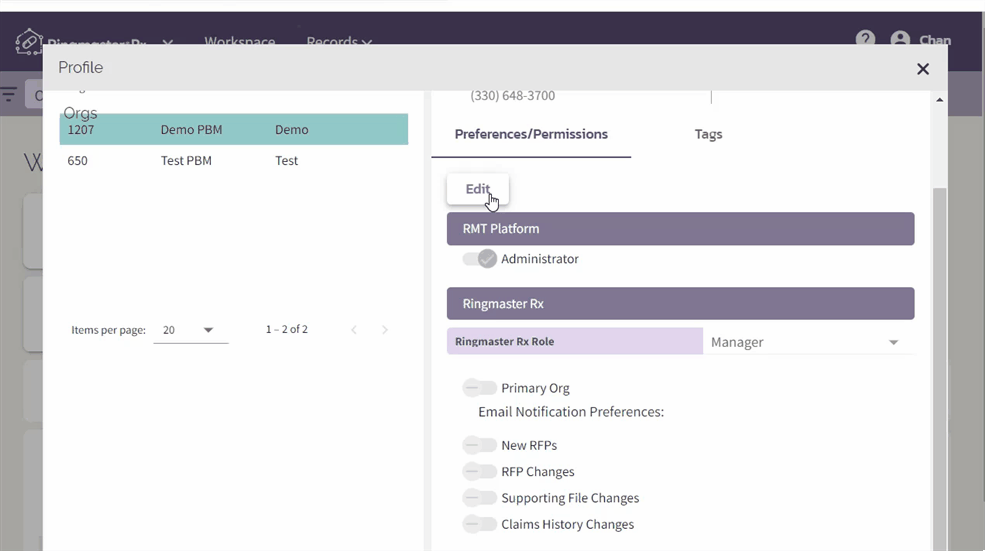Click the RMT Platform section header
This screenshot has height=551, width=985.
click(x=680, y=229)
